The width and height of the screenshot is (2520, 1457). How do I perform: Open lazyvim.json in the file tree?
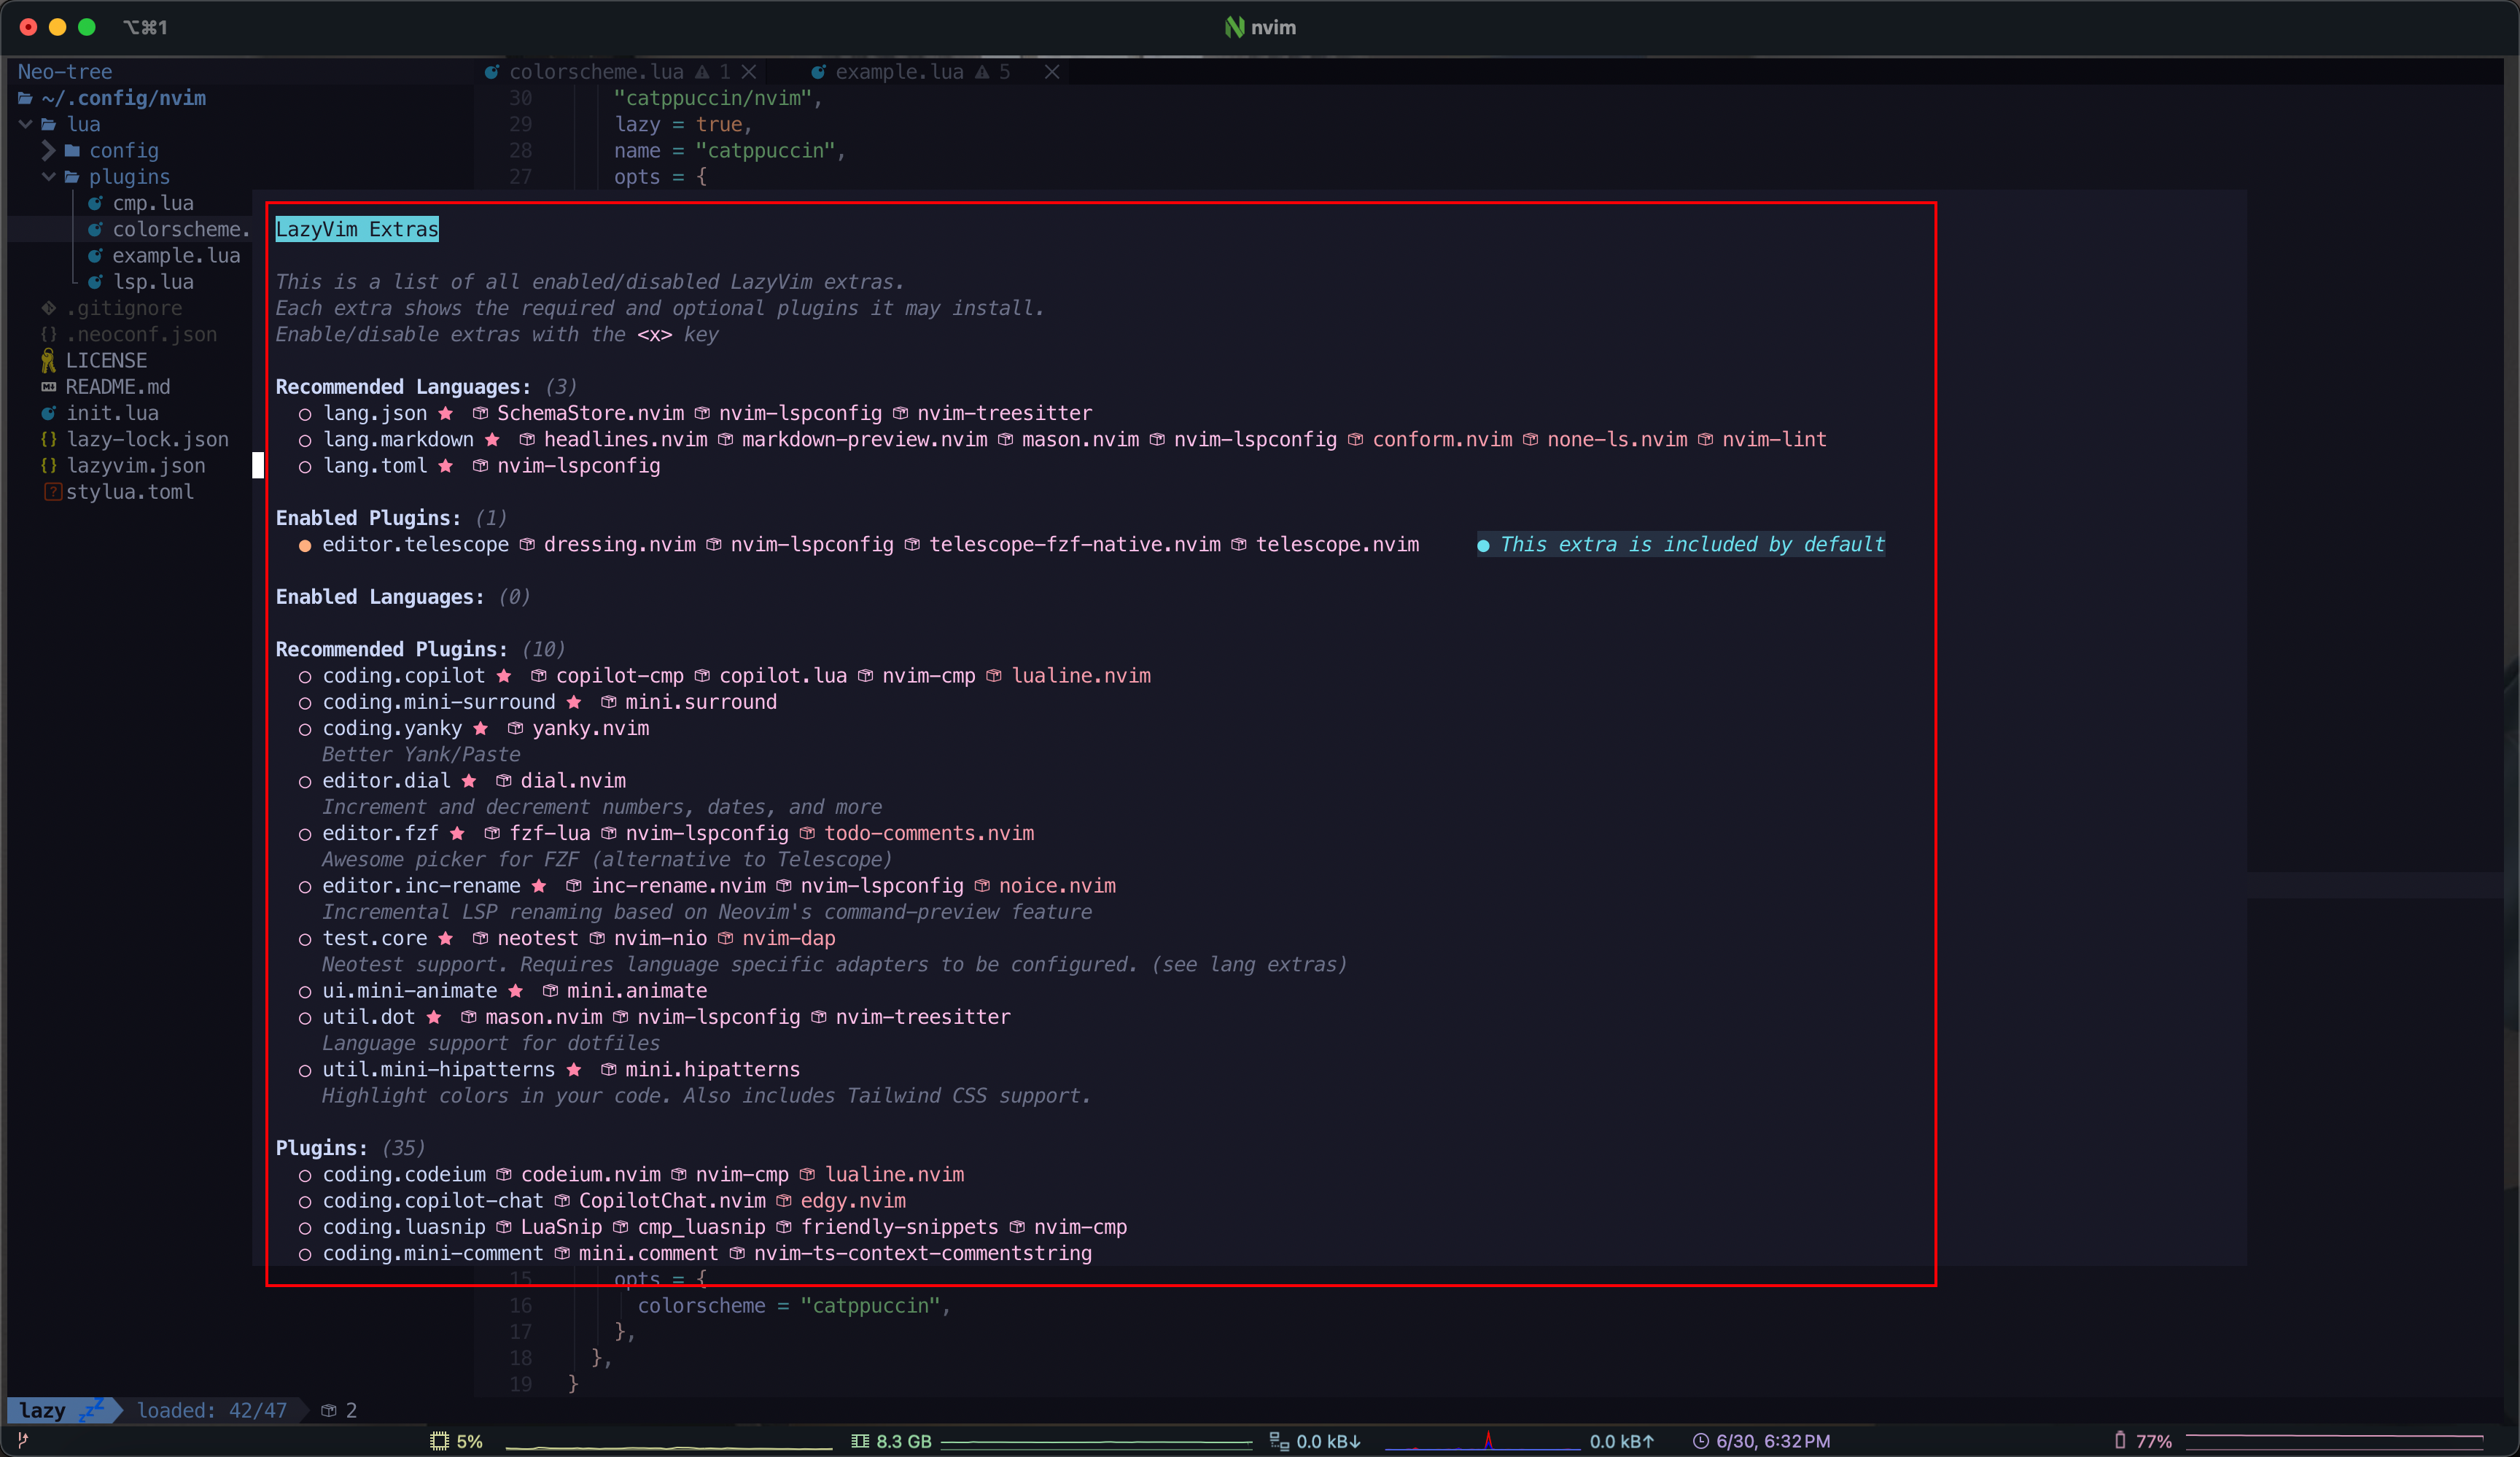tap(136, 466)
